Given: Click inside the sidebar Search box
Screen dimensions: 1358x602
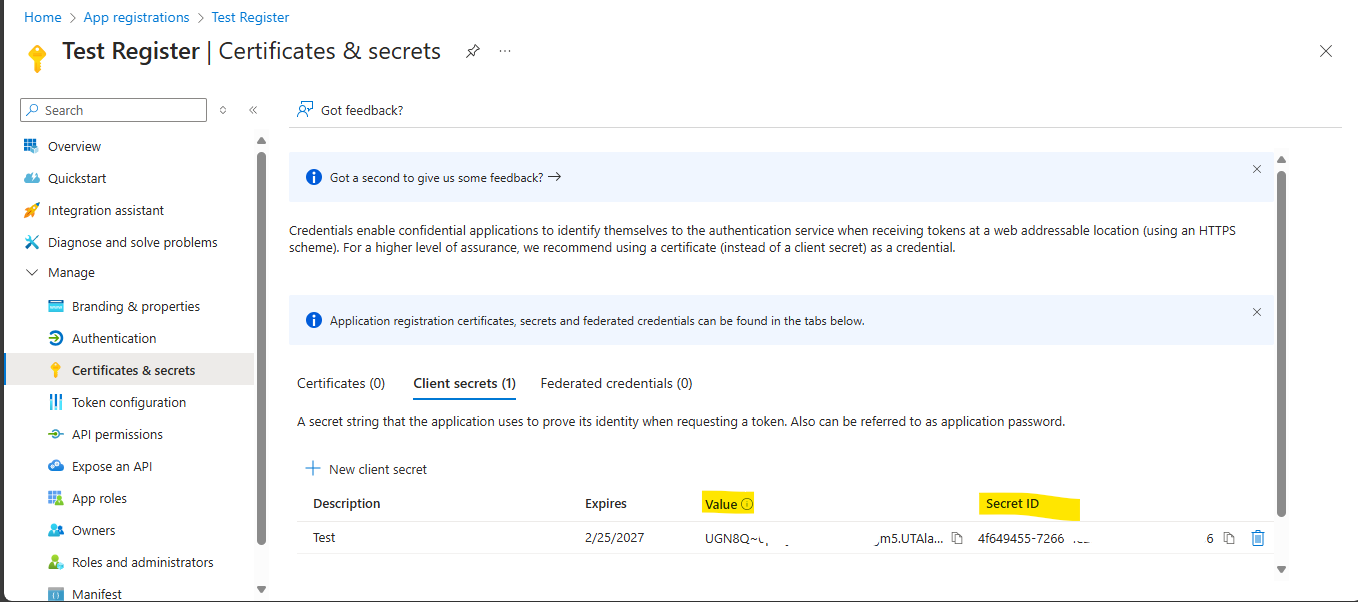Looking at the screenshot, I should tap(112, 109).
